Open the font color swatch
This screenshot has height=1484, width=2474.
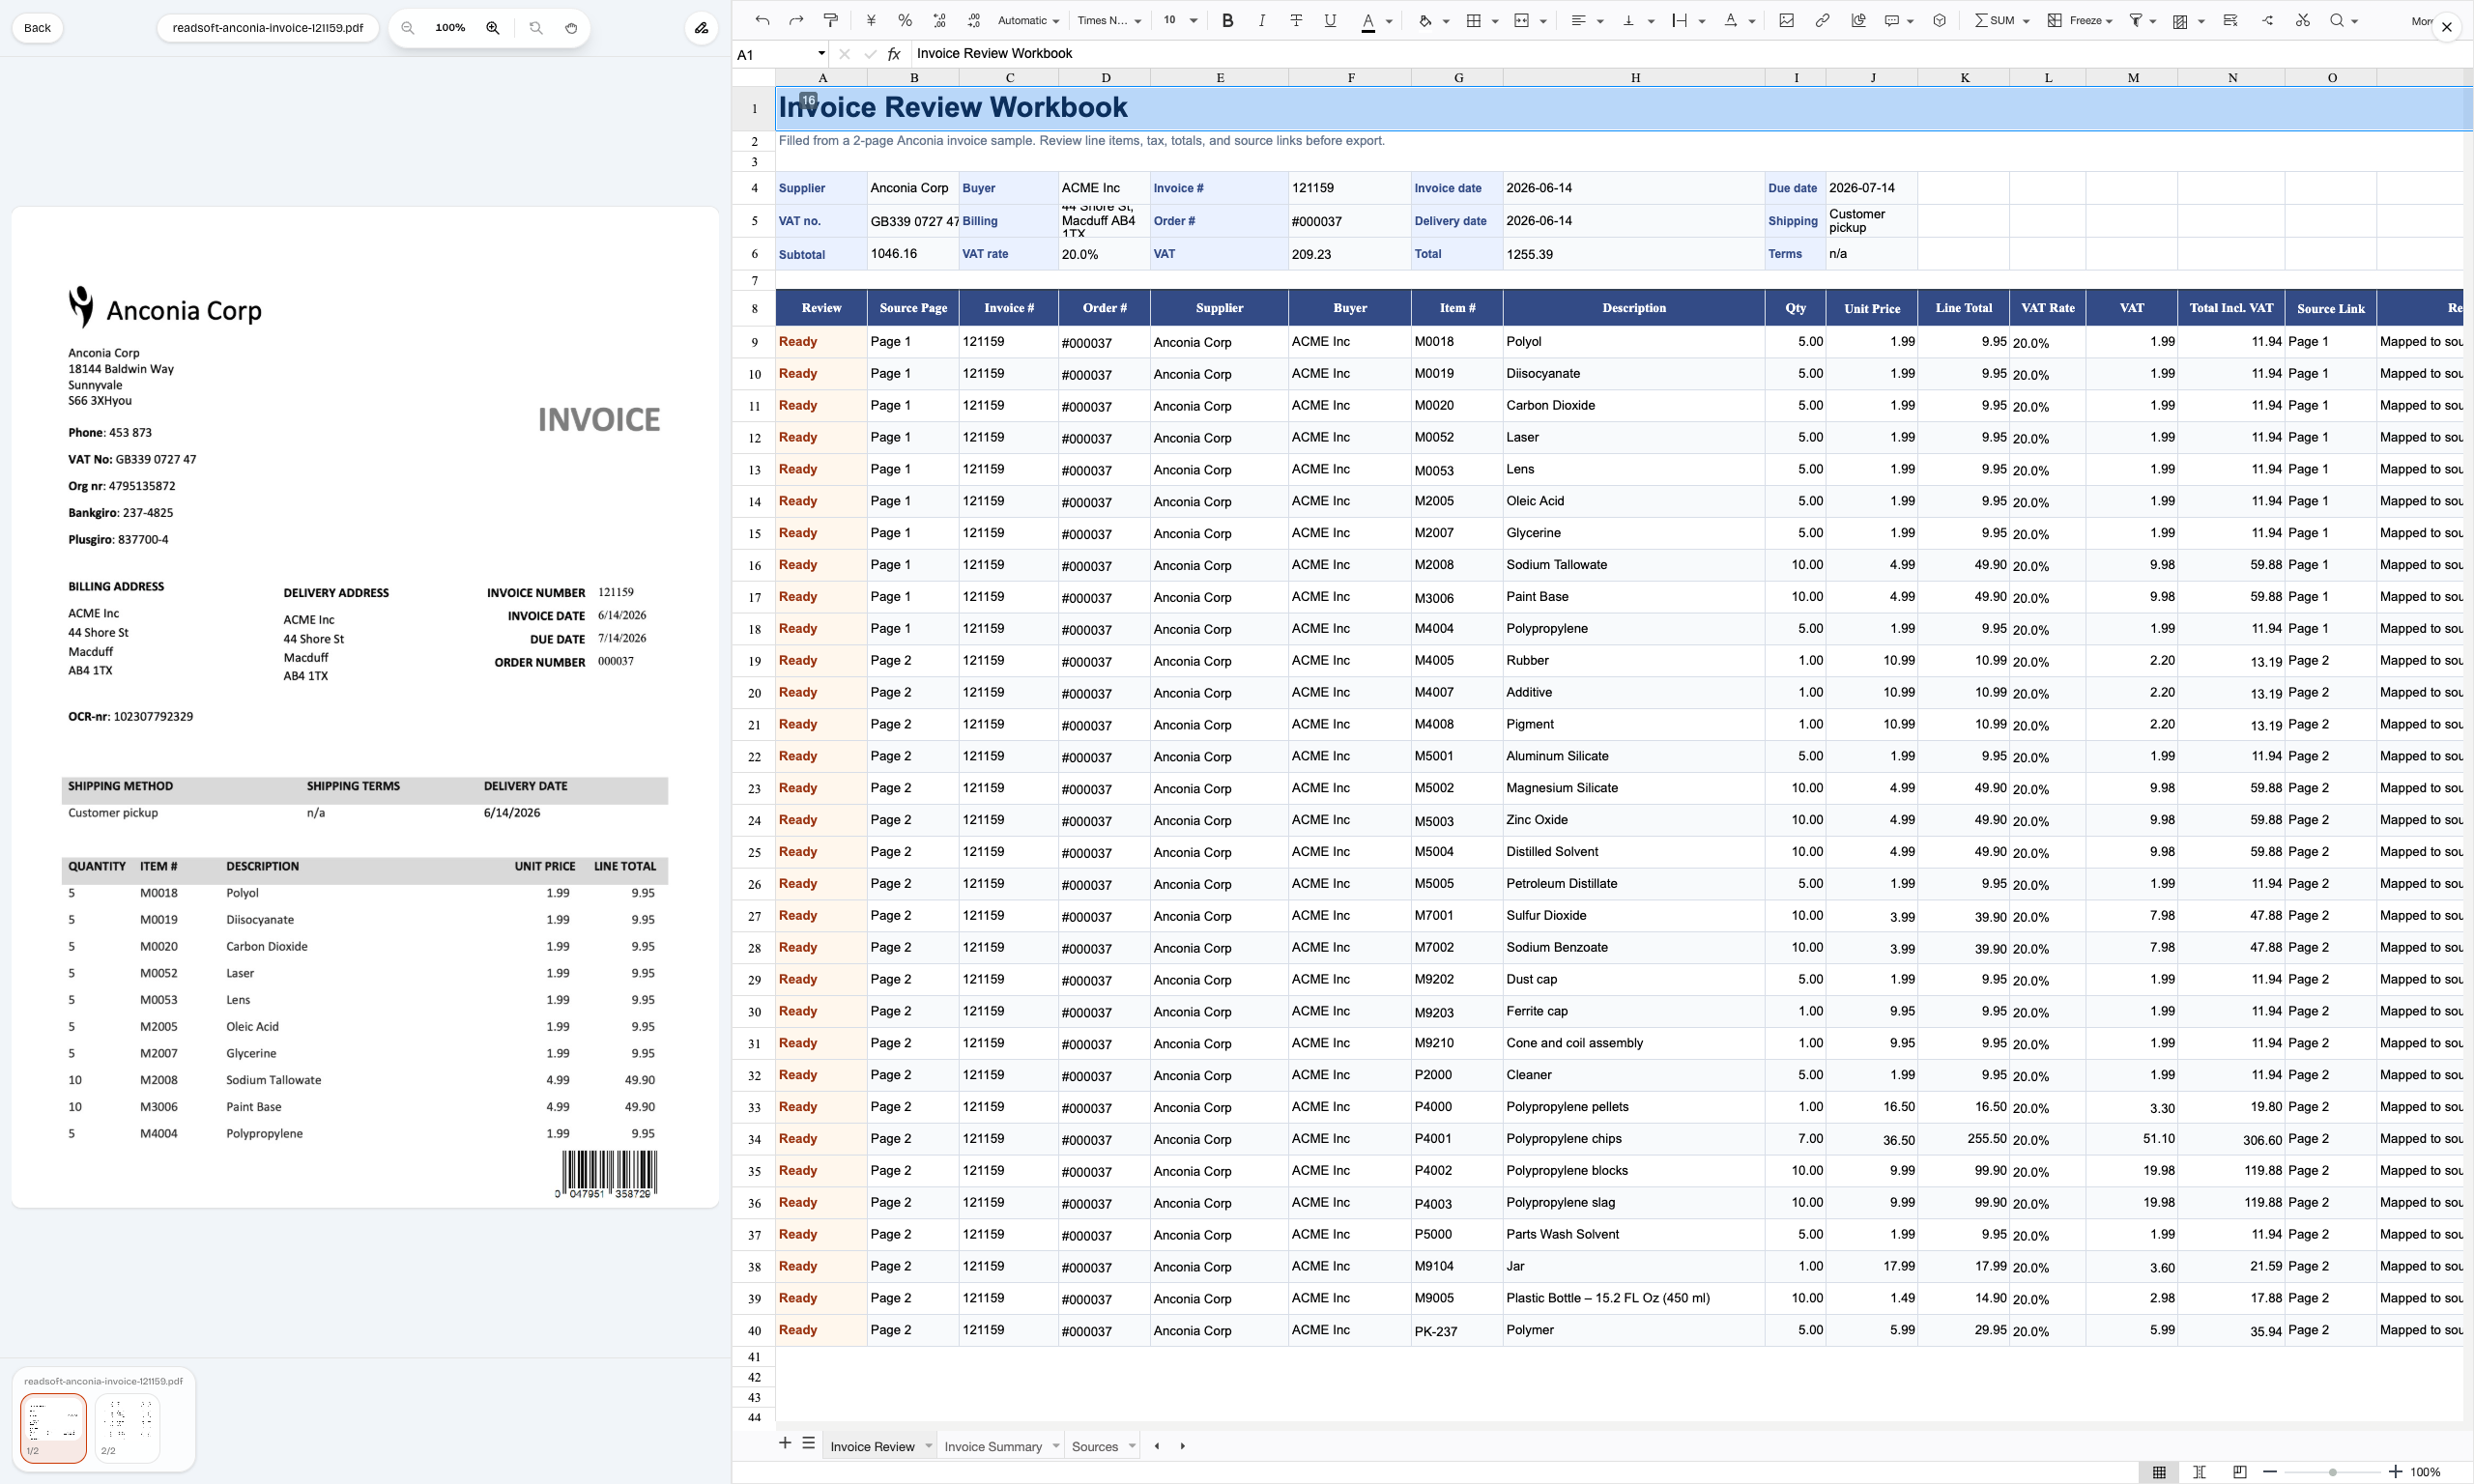point(1368,20)
